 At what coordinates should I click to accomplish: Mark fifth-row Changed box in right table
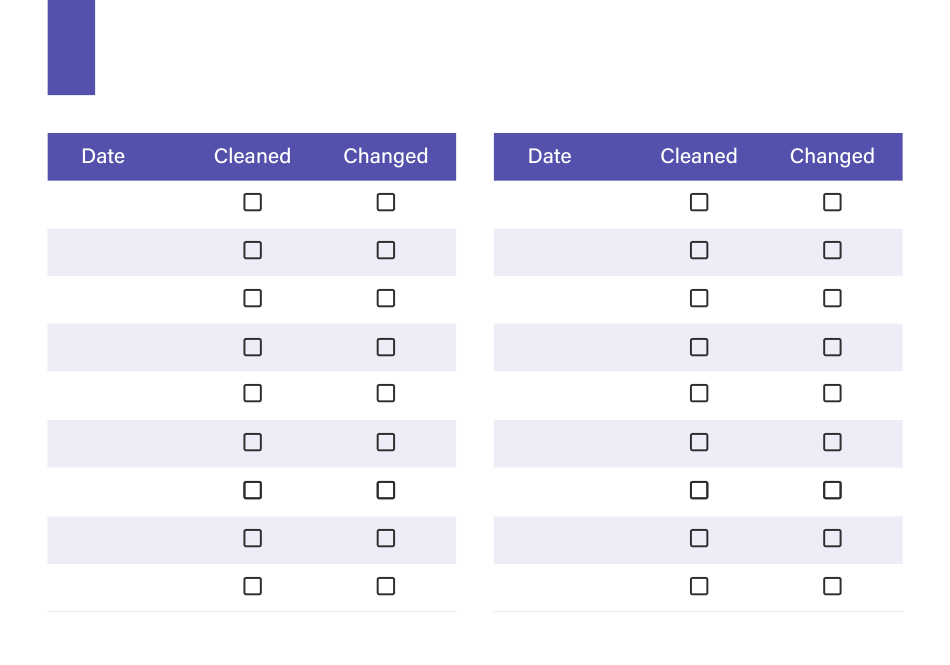coord(832,394)
